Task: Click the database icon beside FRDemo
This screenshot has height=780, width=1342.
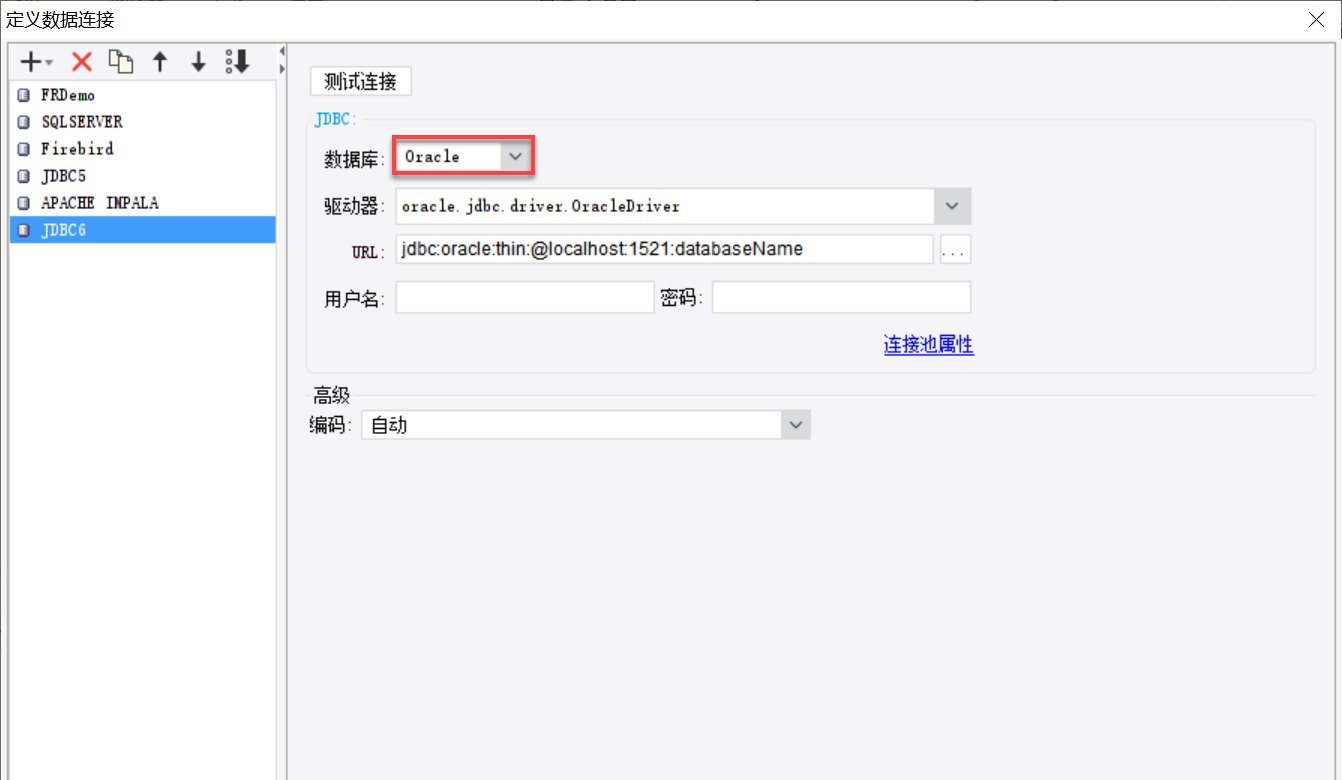Action: pos(24,96)
